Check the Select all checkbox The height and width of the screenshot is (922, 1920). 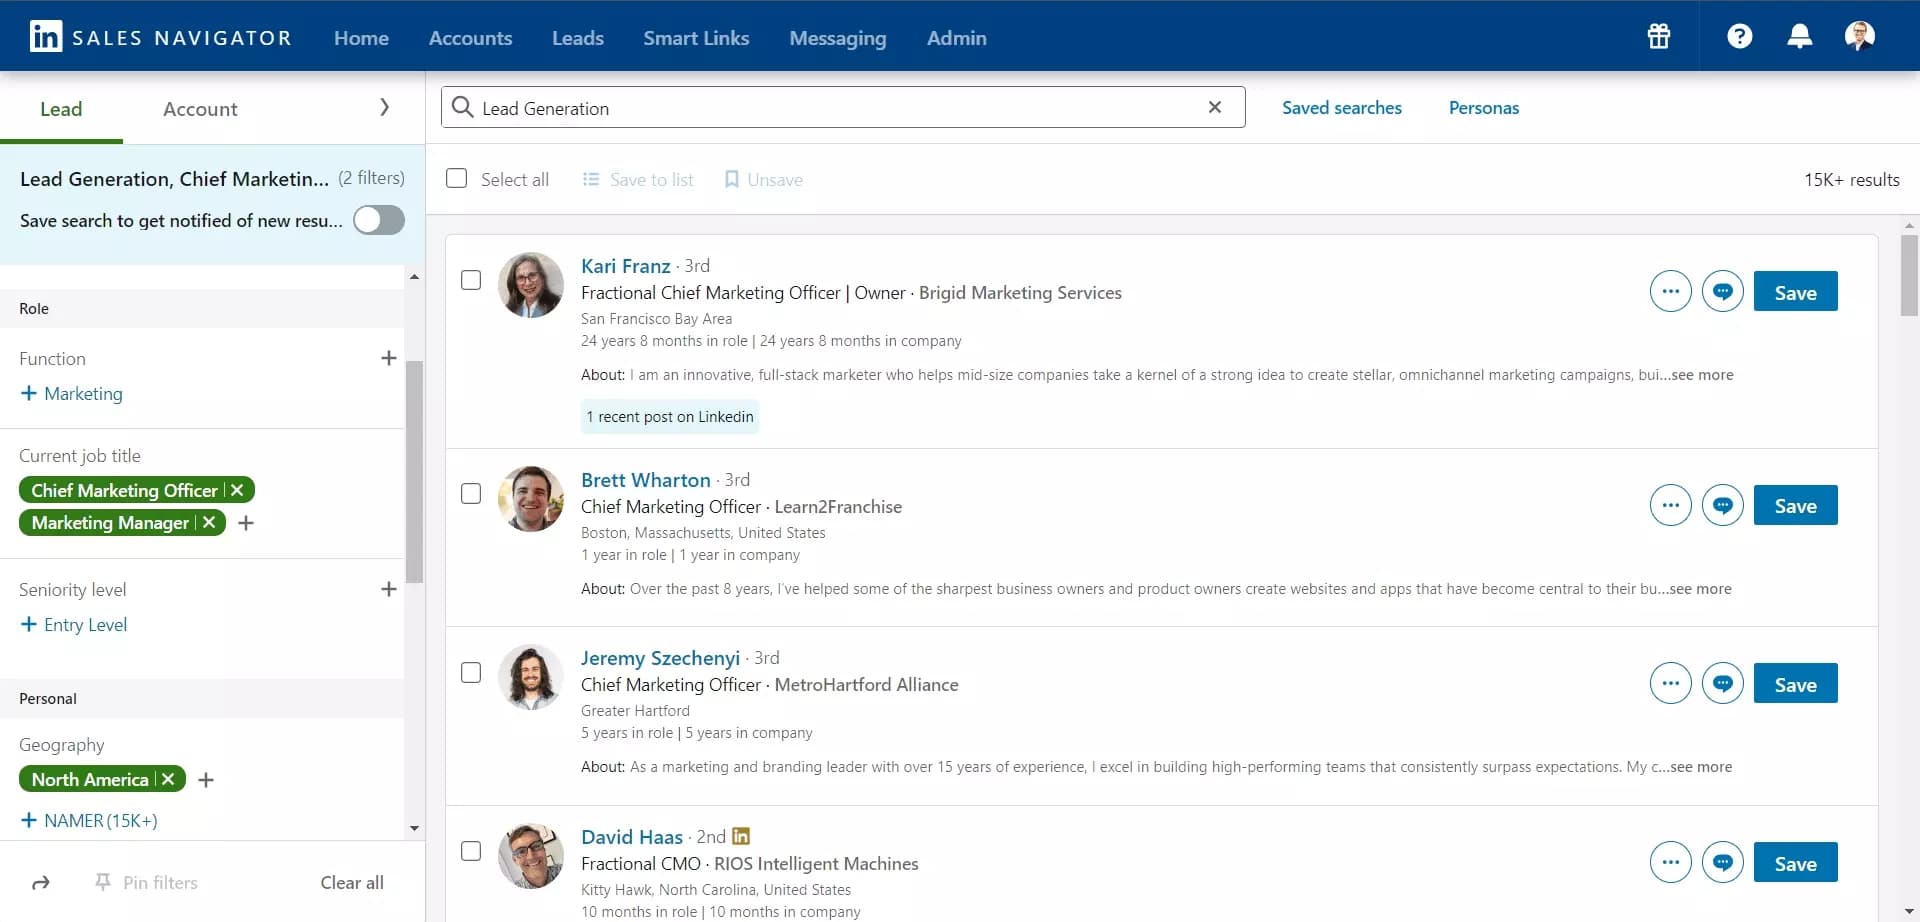click(456, 178)
